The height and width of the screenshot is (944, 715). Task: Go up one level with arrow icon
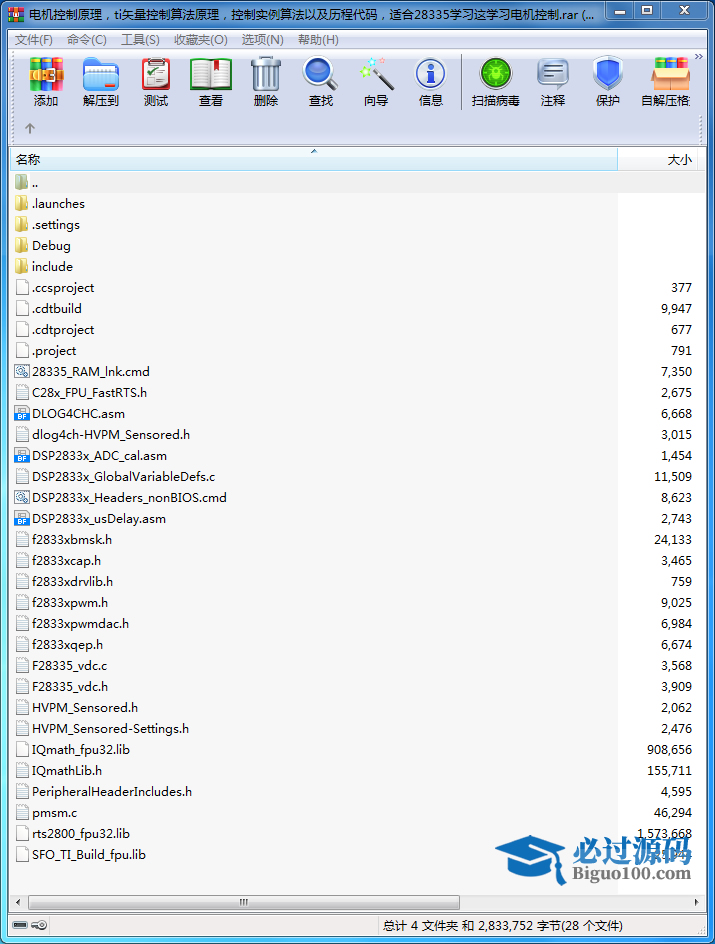pos(30,128)
